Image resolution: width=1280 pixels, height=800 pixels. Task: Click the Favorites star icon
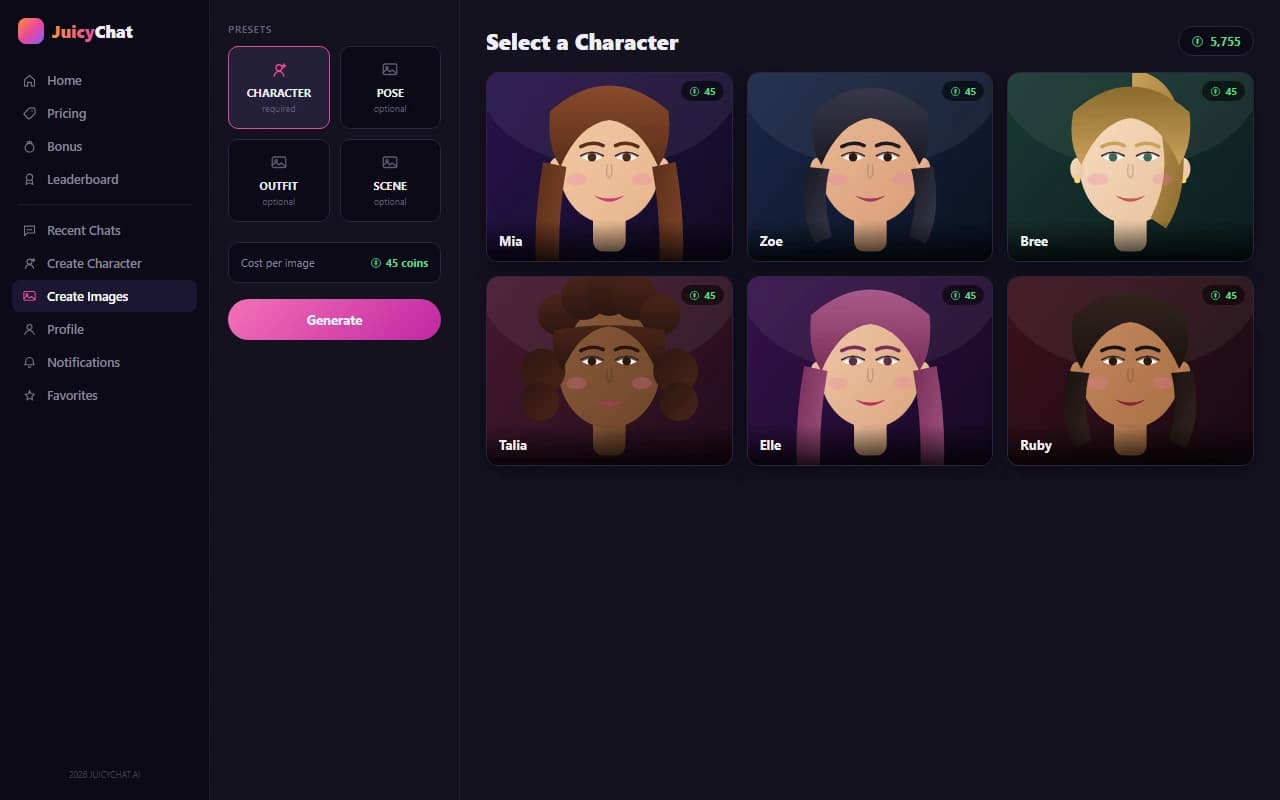click(x=29, y=396)
